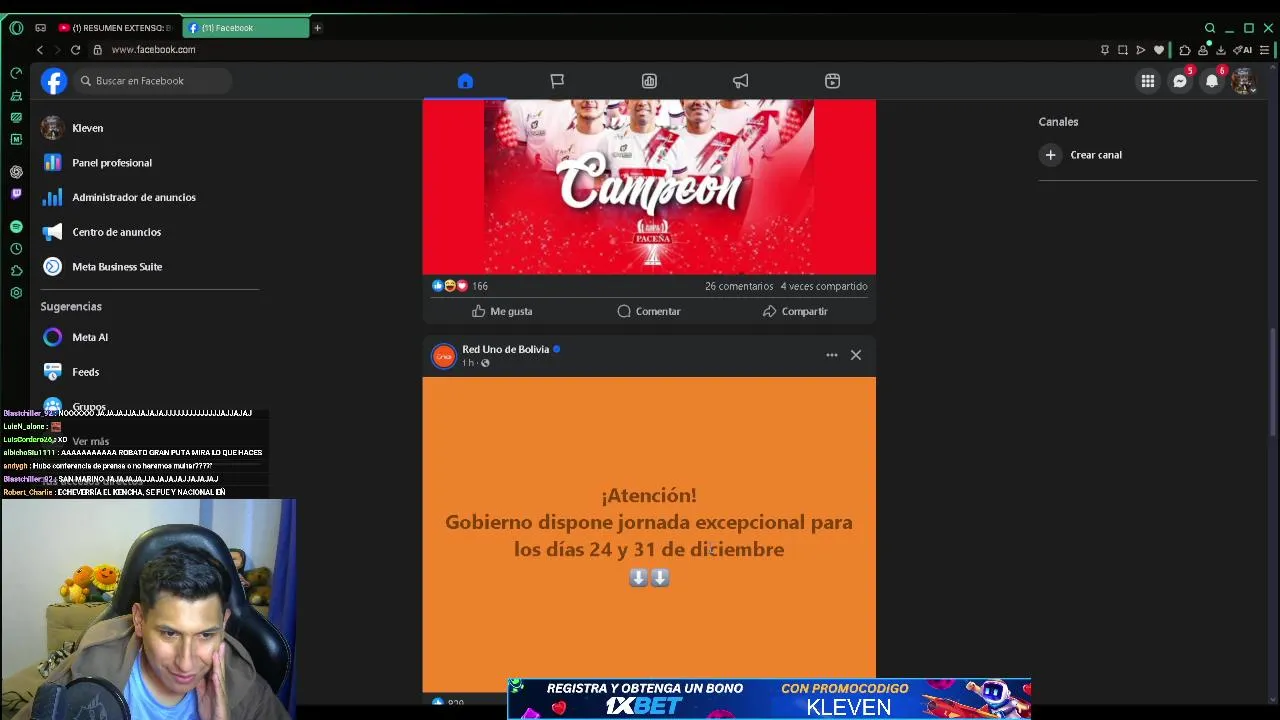This screenshot has height=720, width=1280.
Task: Open Professional dashboard chart icon in header
Action: coord(649,81)
